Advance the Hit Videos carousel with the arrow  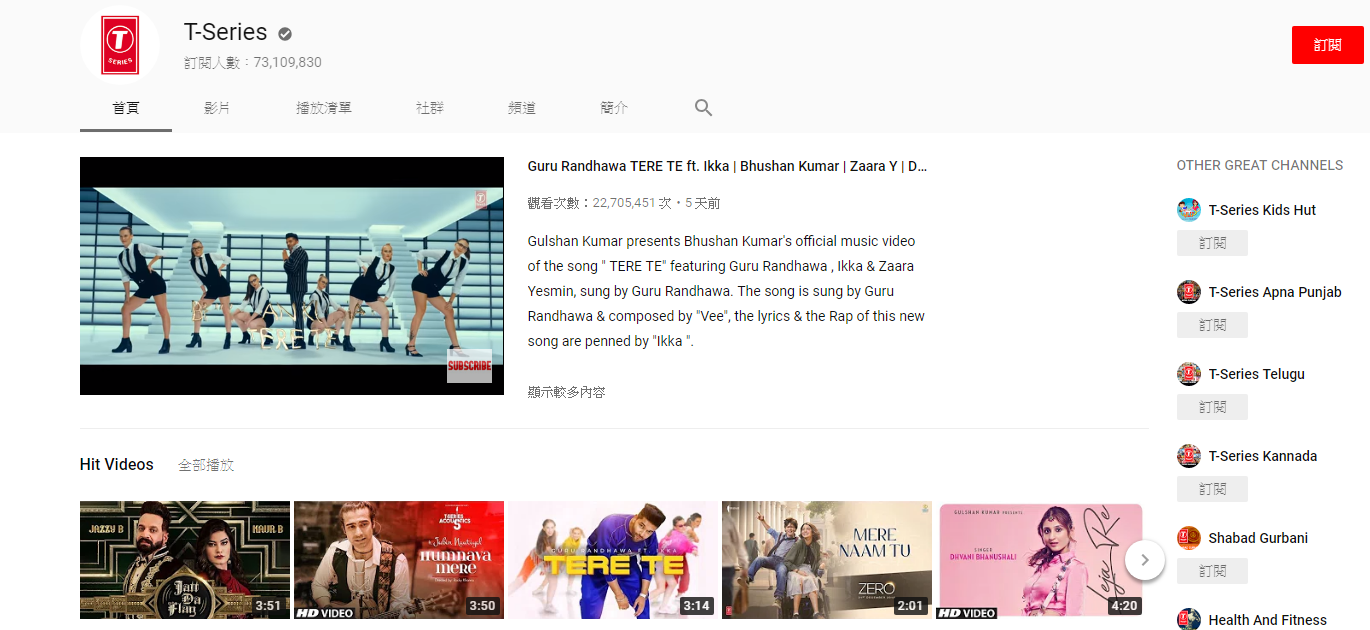click(1144, 560)
